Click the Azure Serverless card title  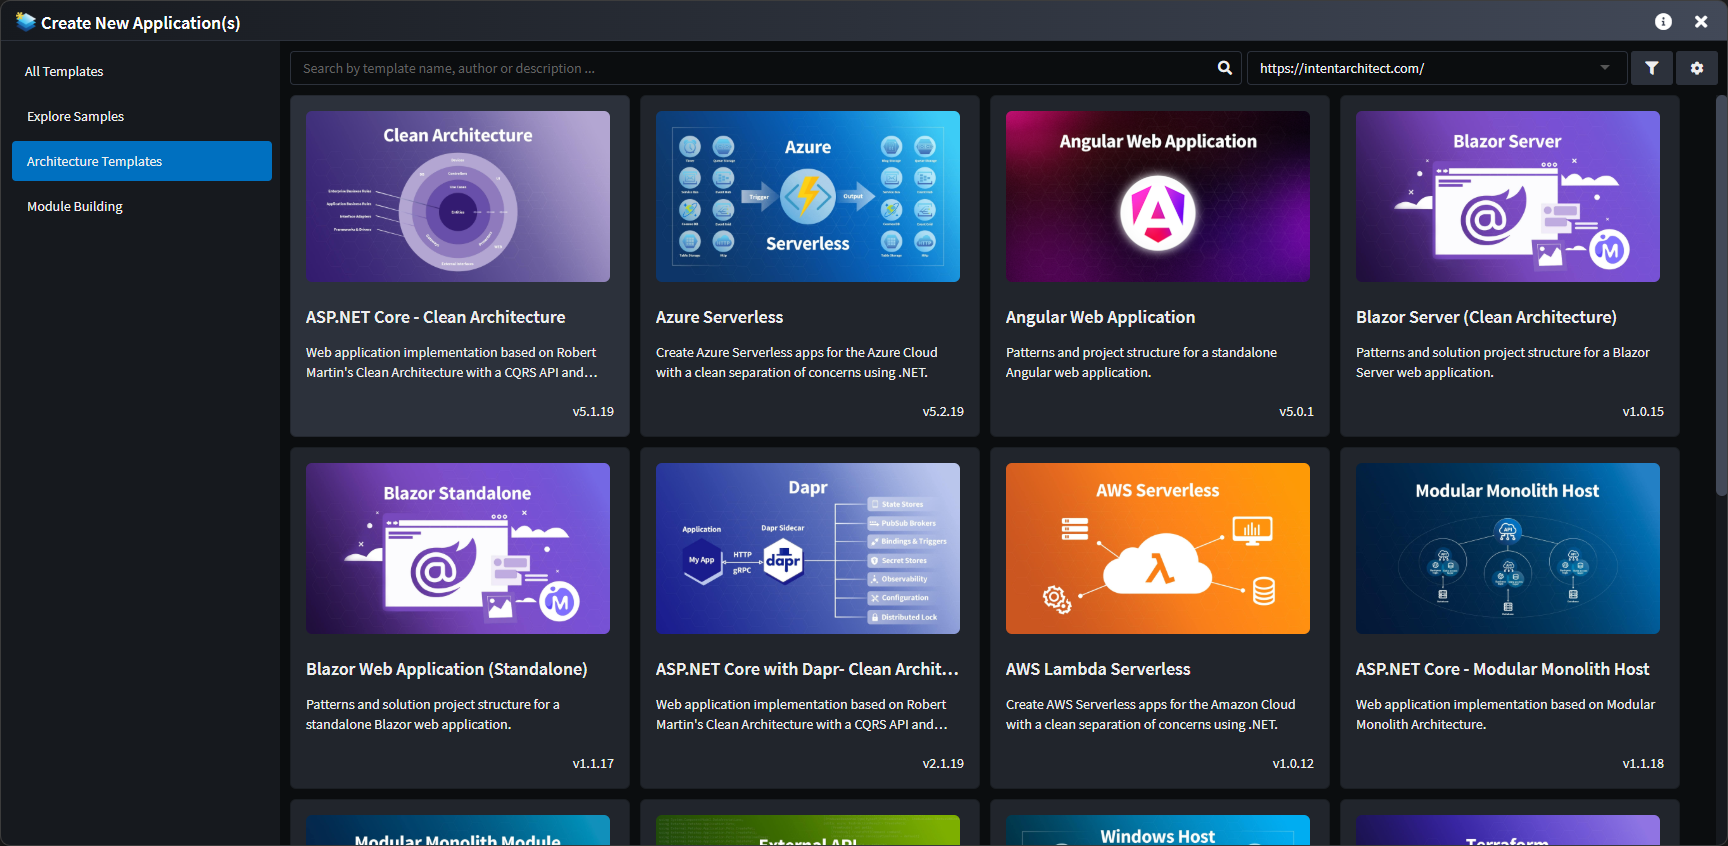pos(719,317)
